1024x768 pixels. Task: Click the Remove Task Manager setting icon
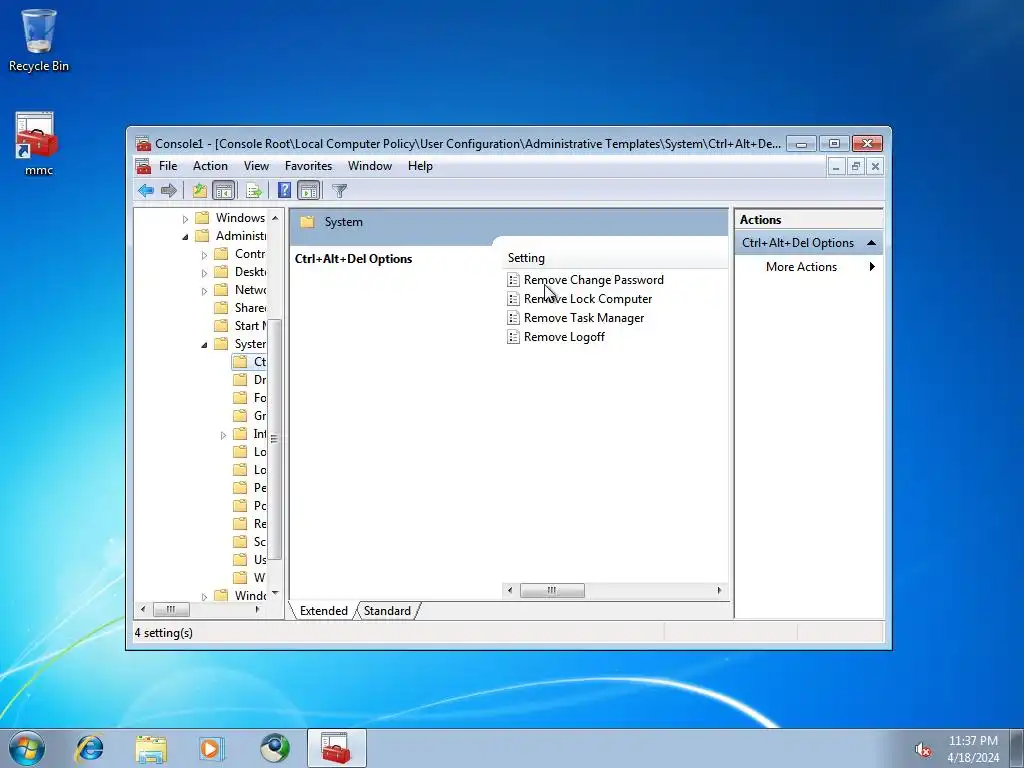(x=513, y=317)
